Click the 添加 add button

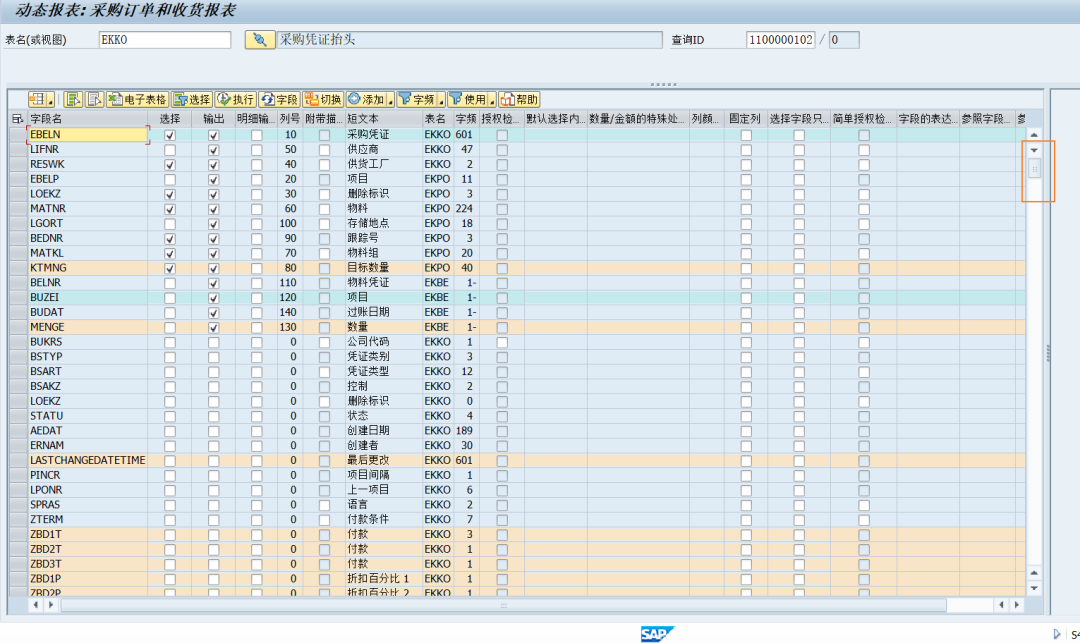pos(366,99)
